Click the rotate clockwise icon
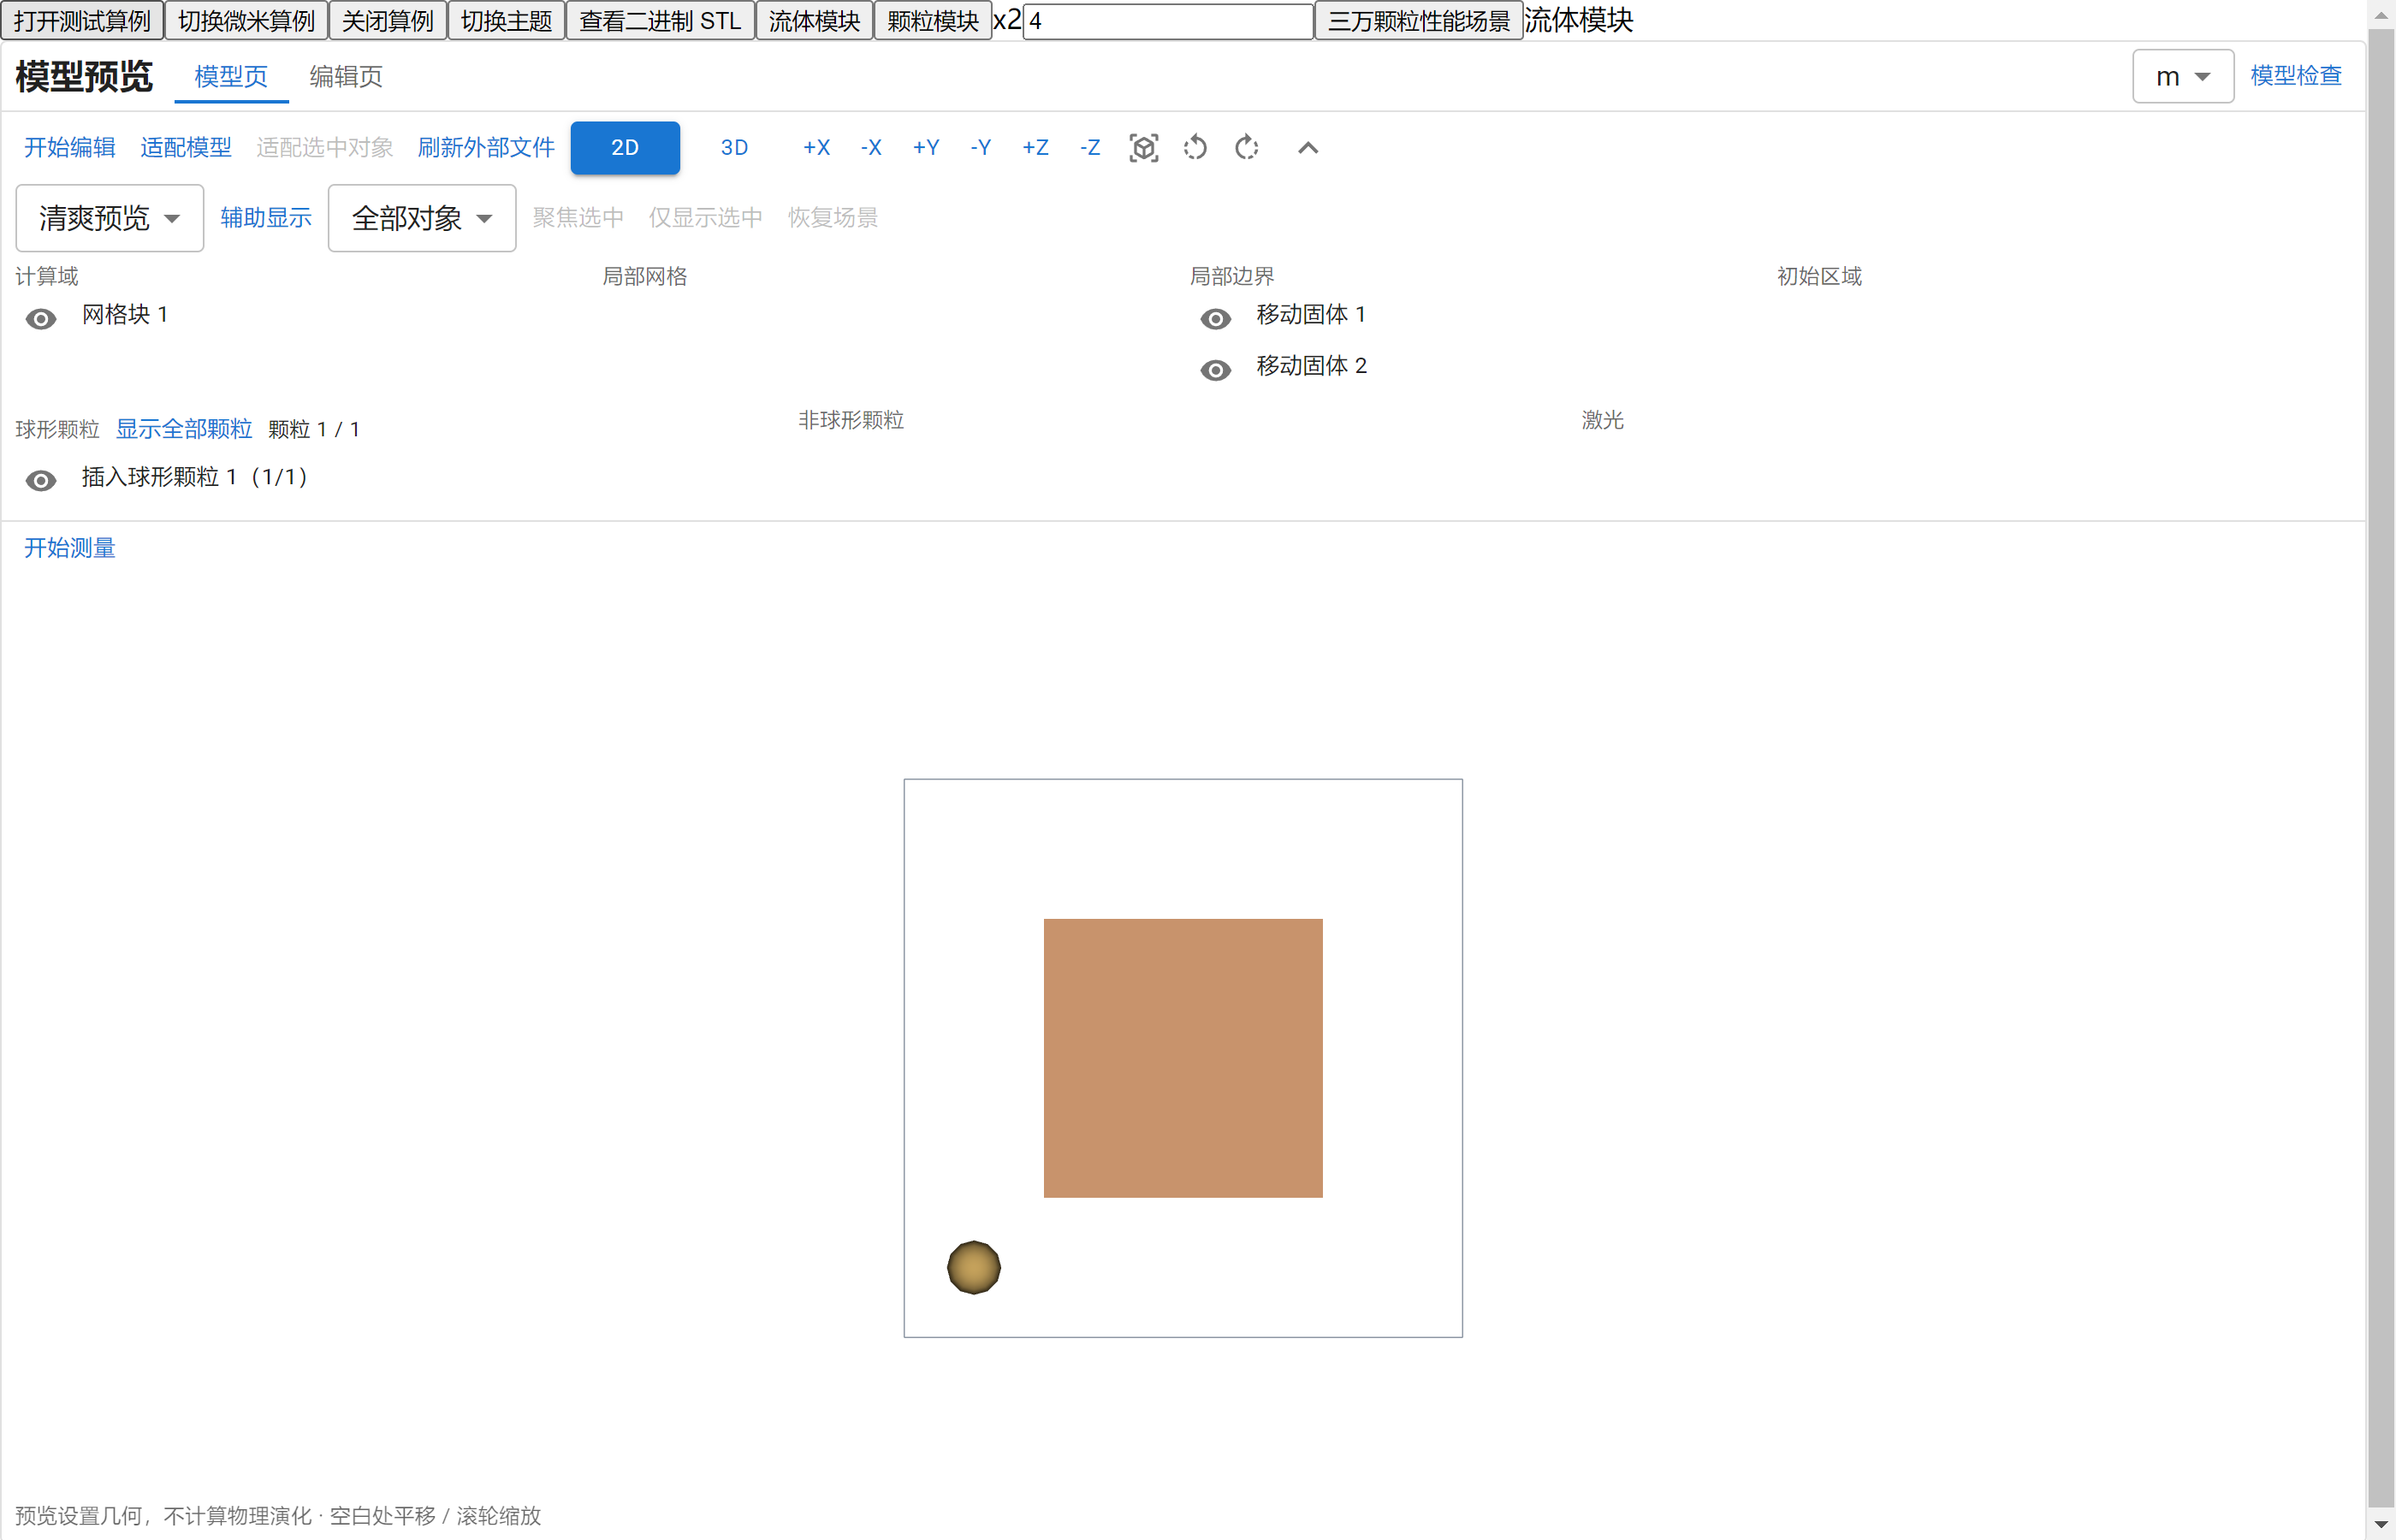Screen dimensions: 2396x1540 [1246, 148]
